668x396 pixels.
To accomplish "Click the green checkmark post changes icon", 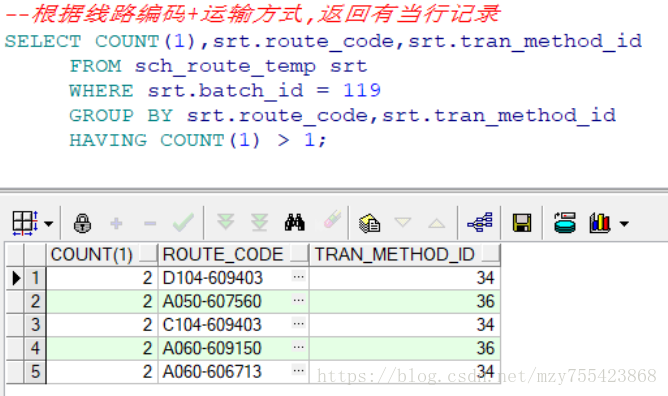I will pos(183,223).
